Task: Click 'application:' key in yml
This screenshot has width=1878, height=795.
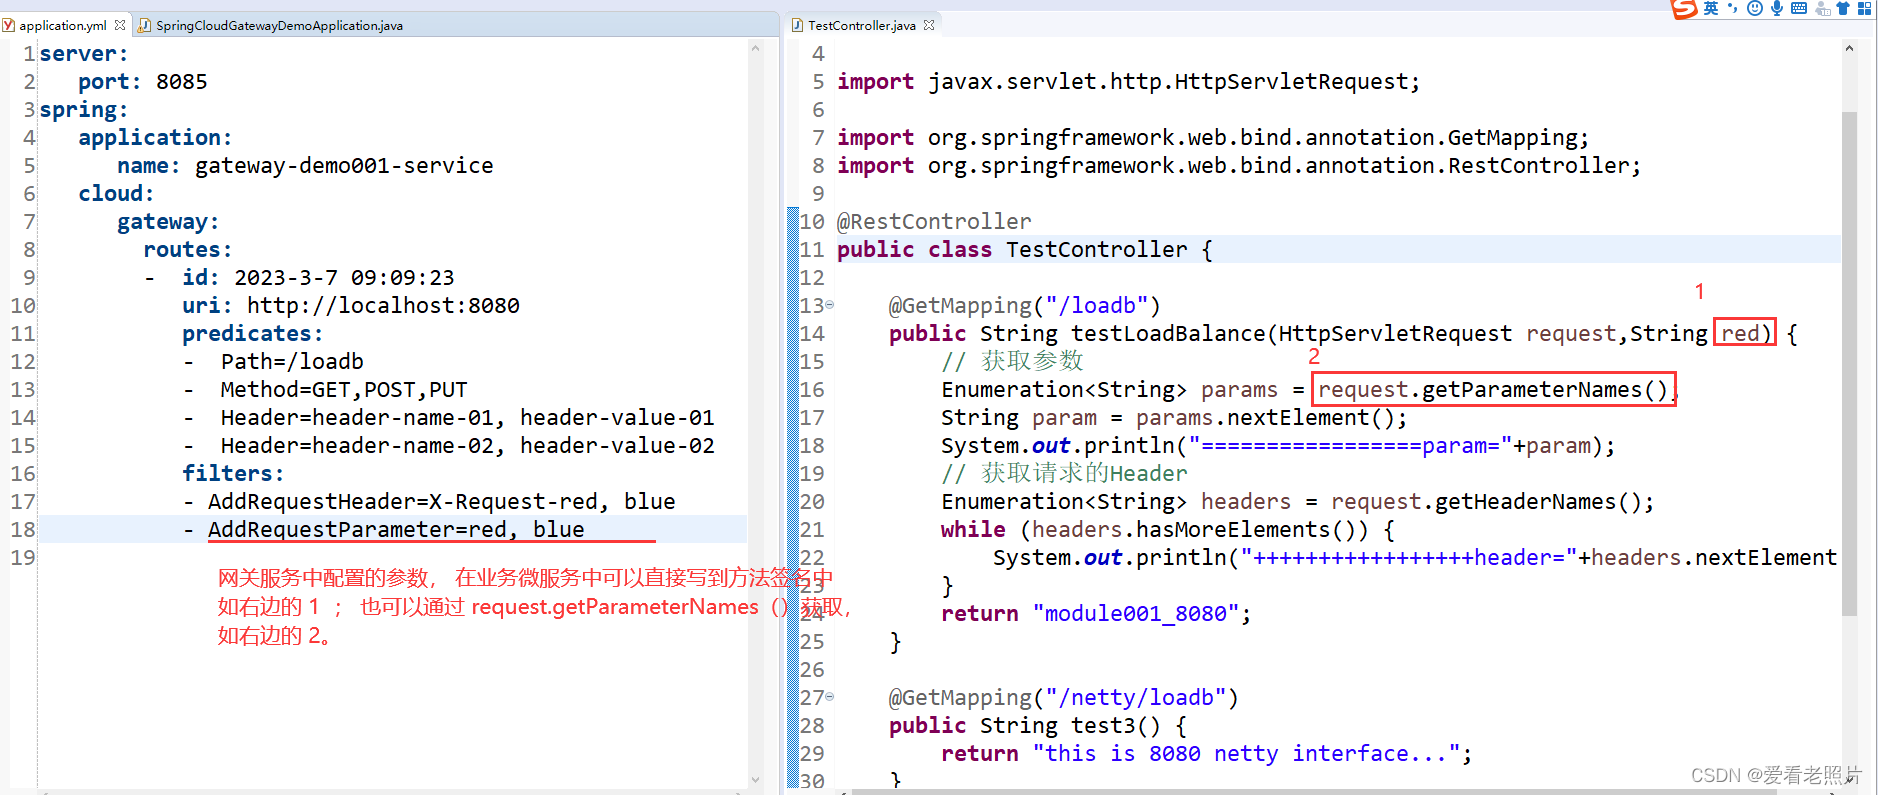Action: coord(155,138)
